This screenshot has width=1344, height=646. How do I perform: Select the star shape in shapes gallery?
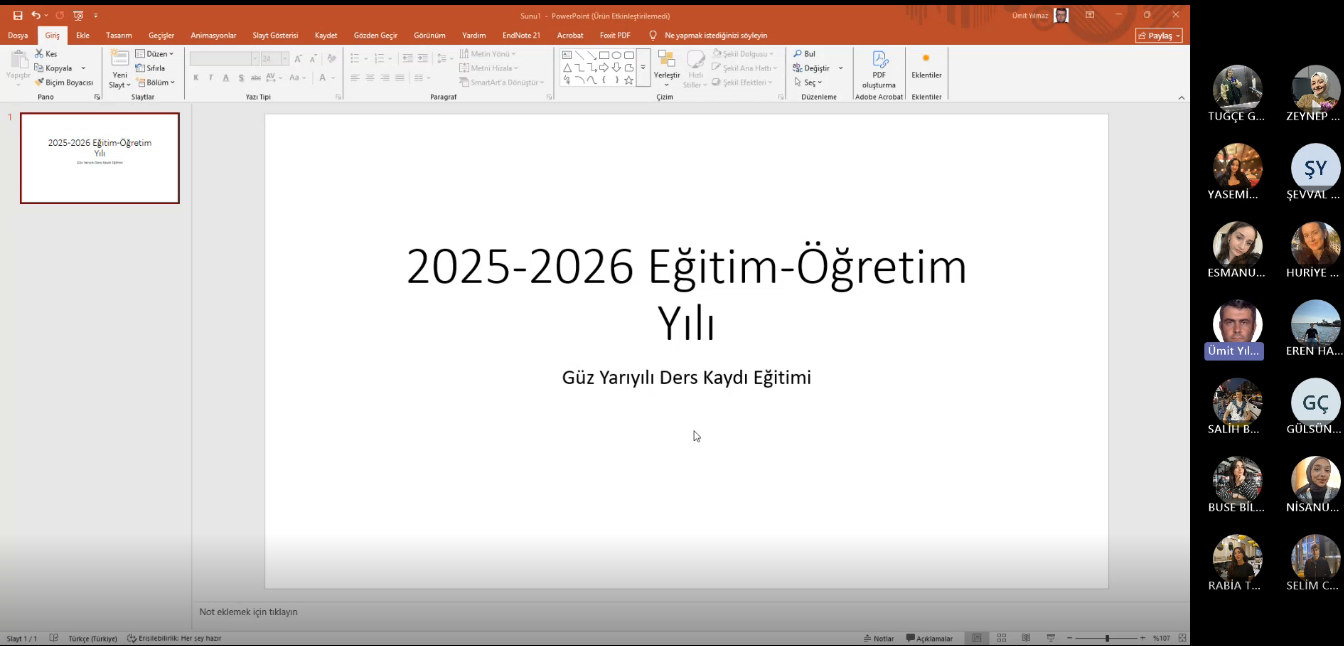pos(629,80)
